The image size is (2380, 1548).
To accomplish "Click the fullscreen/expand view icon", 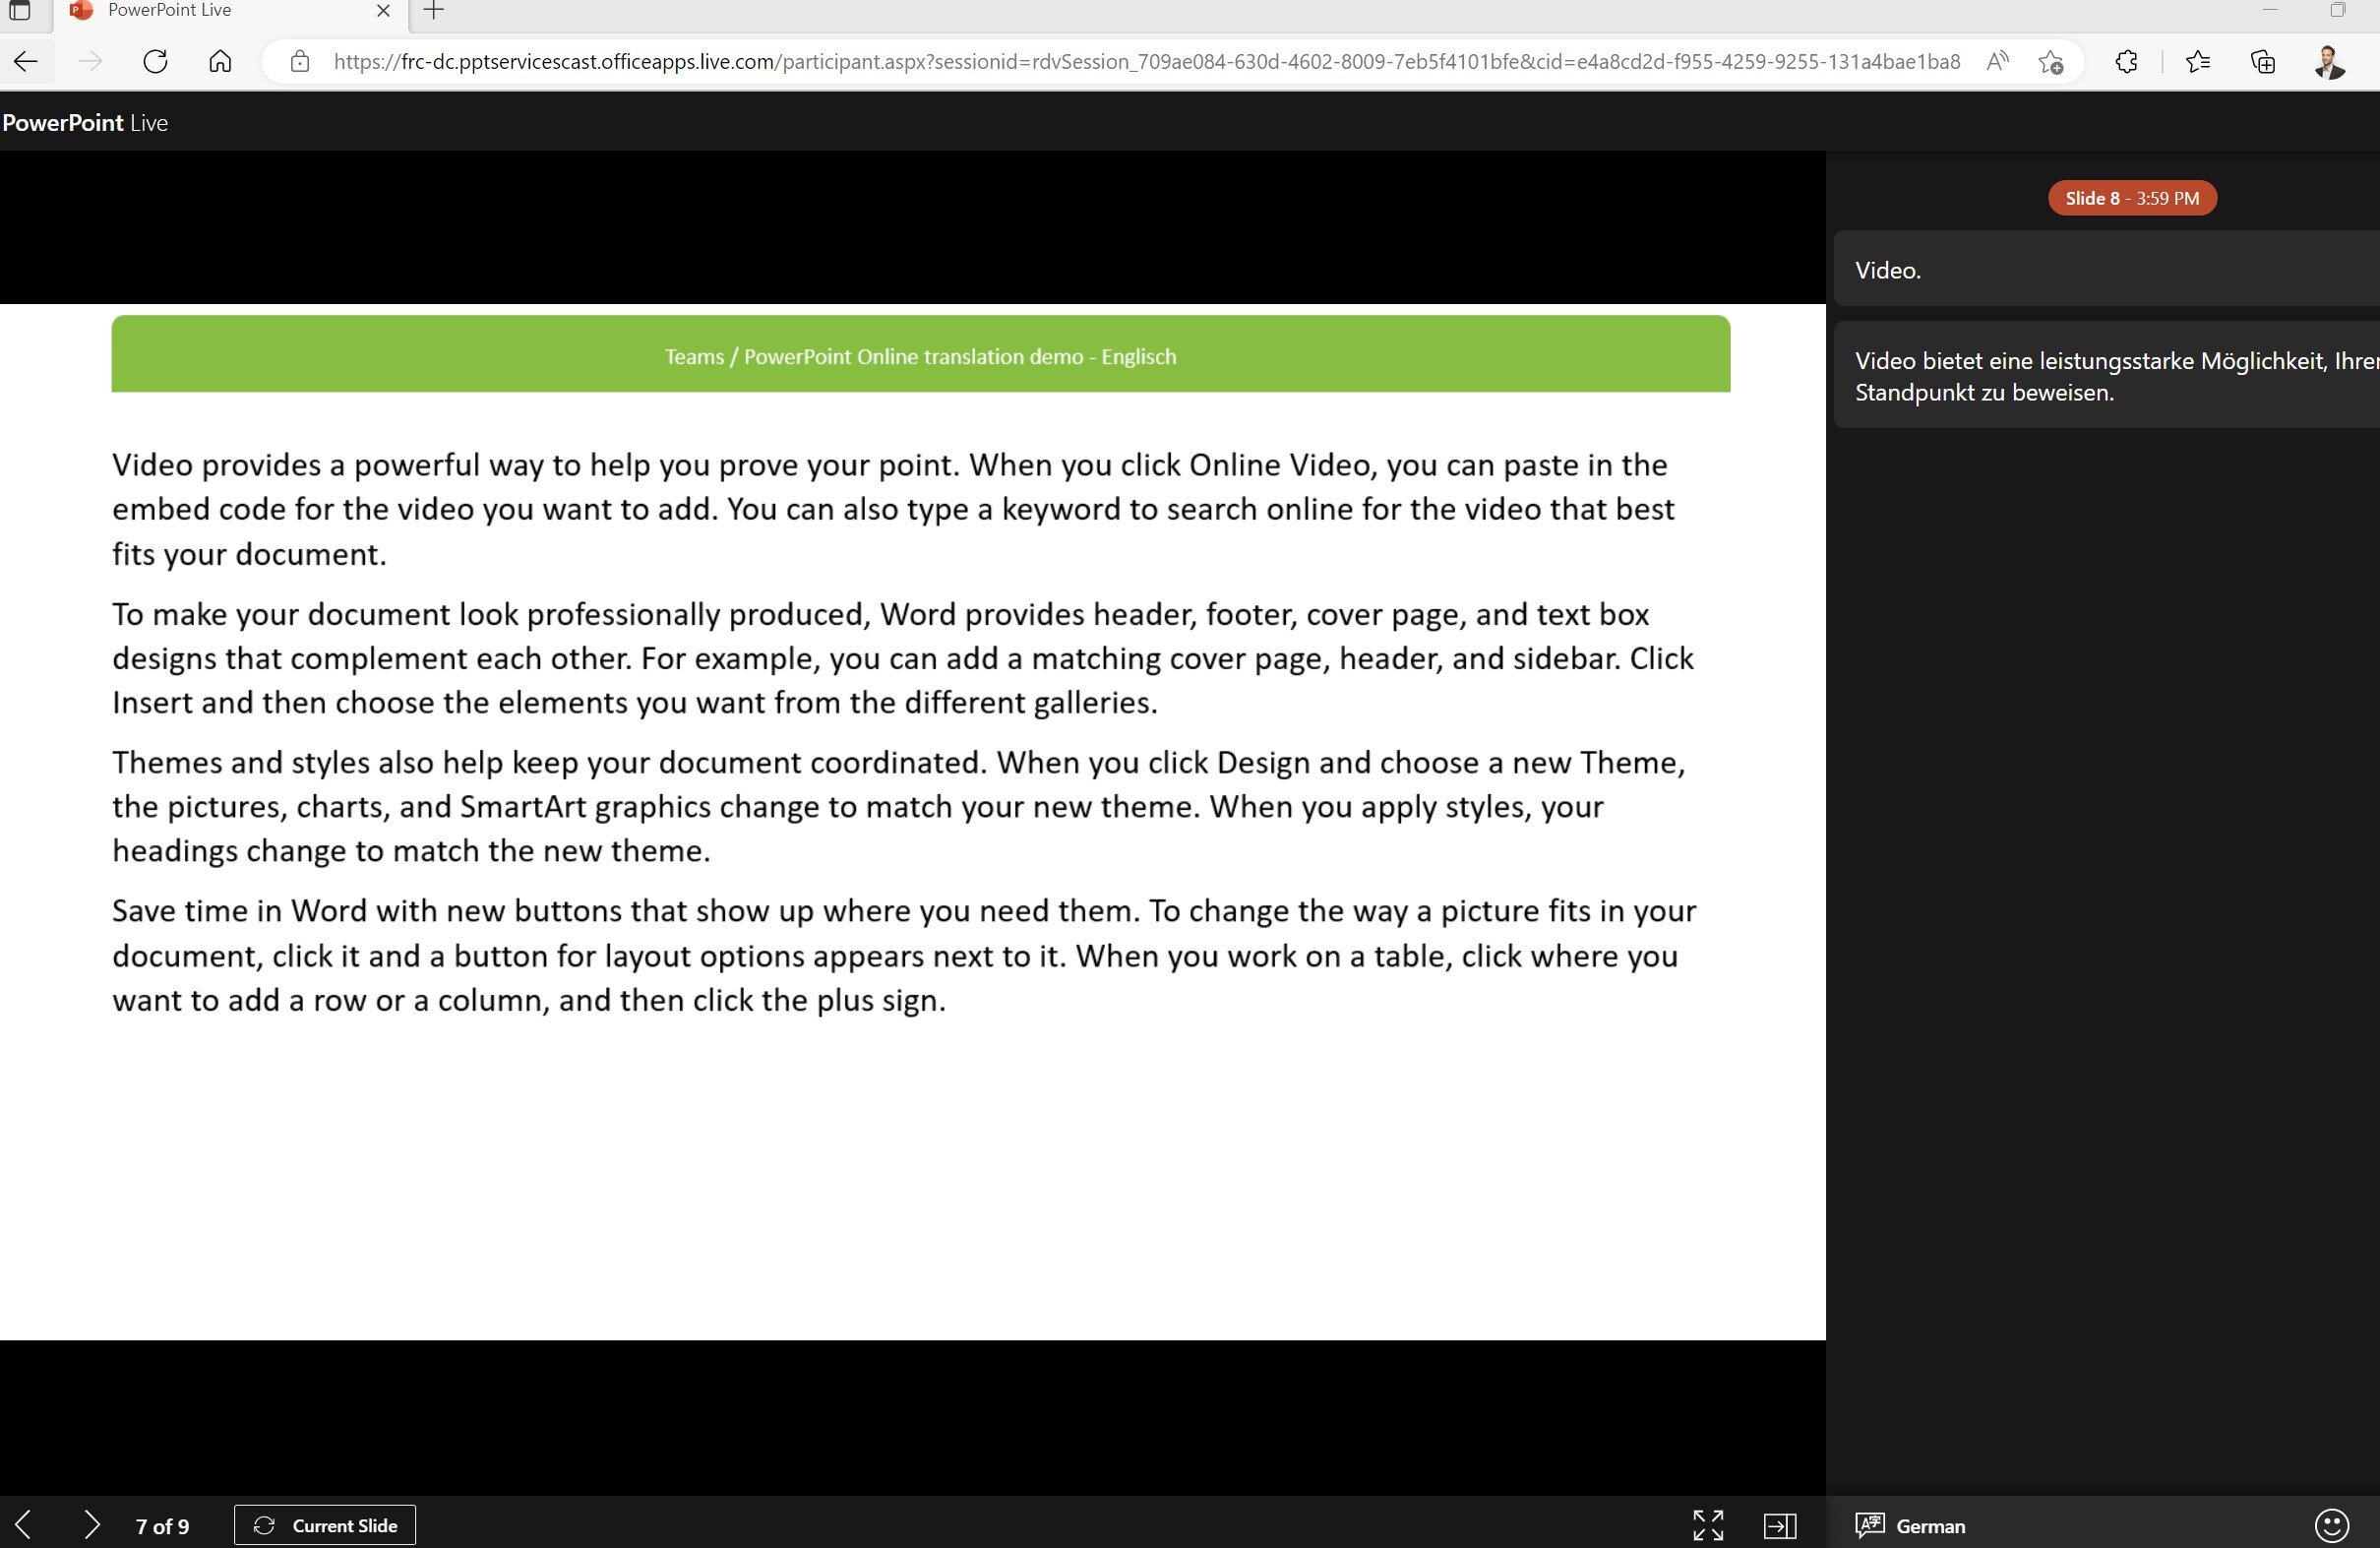I will (x=1709, y=1523).
